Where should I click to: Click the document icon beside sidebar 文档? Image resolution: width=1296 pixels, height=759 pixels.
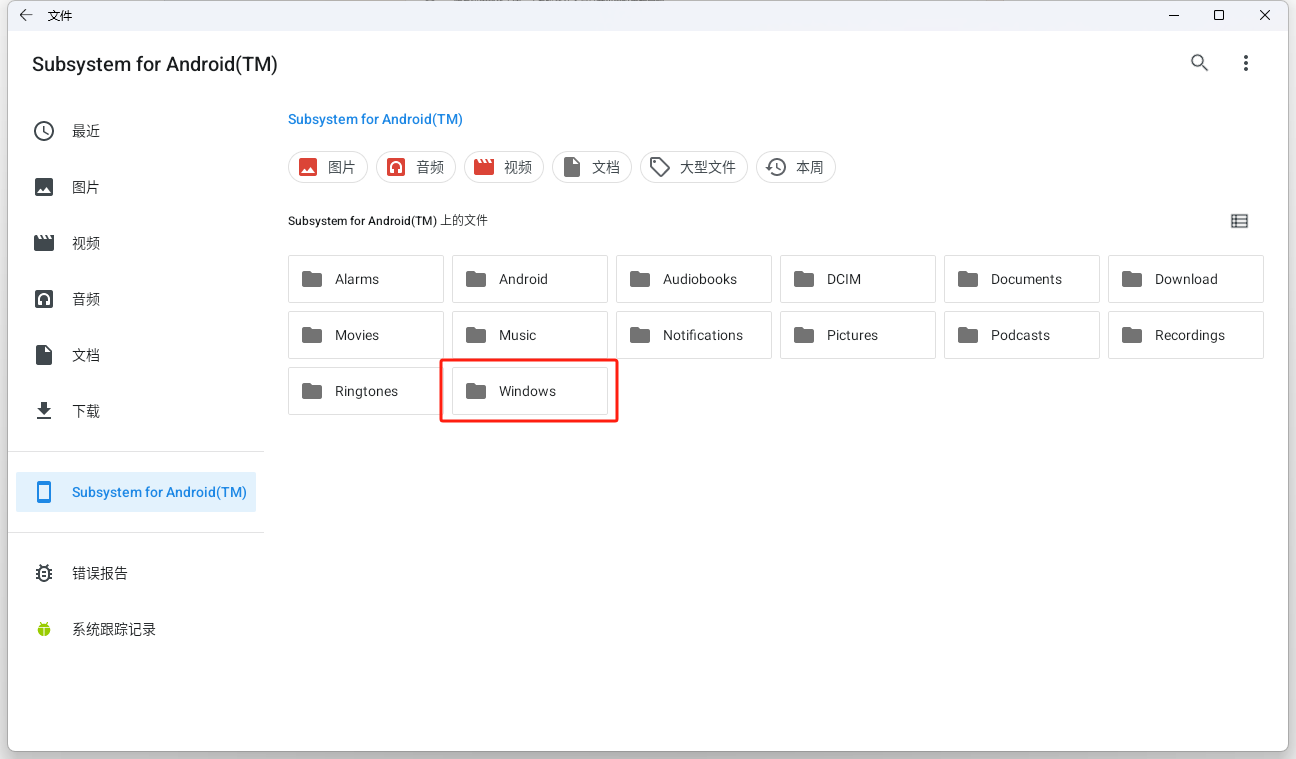44,355
